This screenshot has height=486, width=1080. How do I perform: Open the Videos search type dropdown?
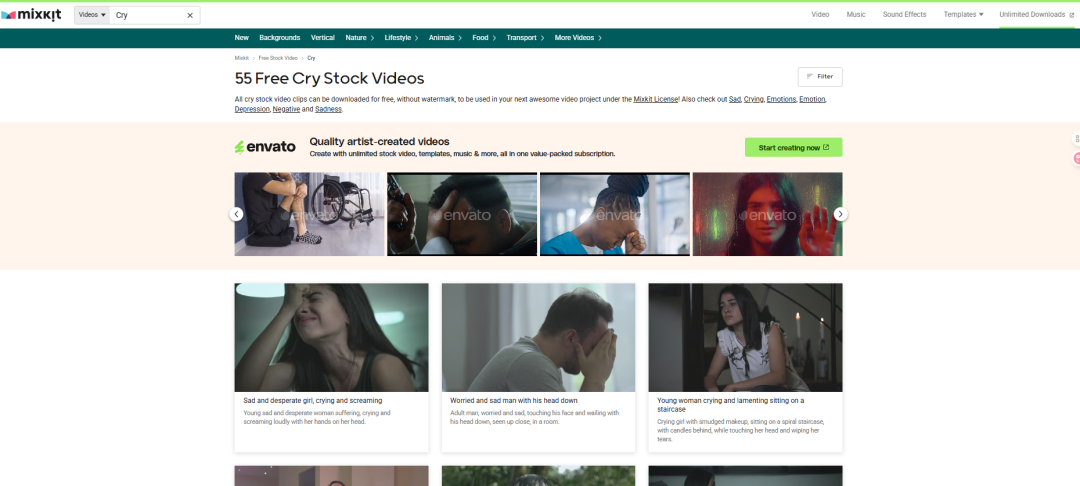[91, 15]
